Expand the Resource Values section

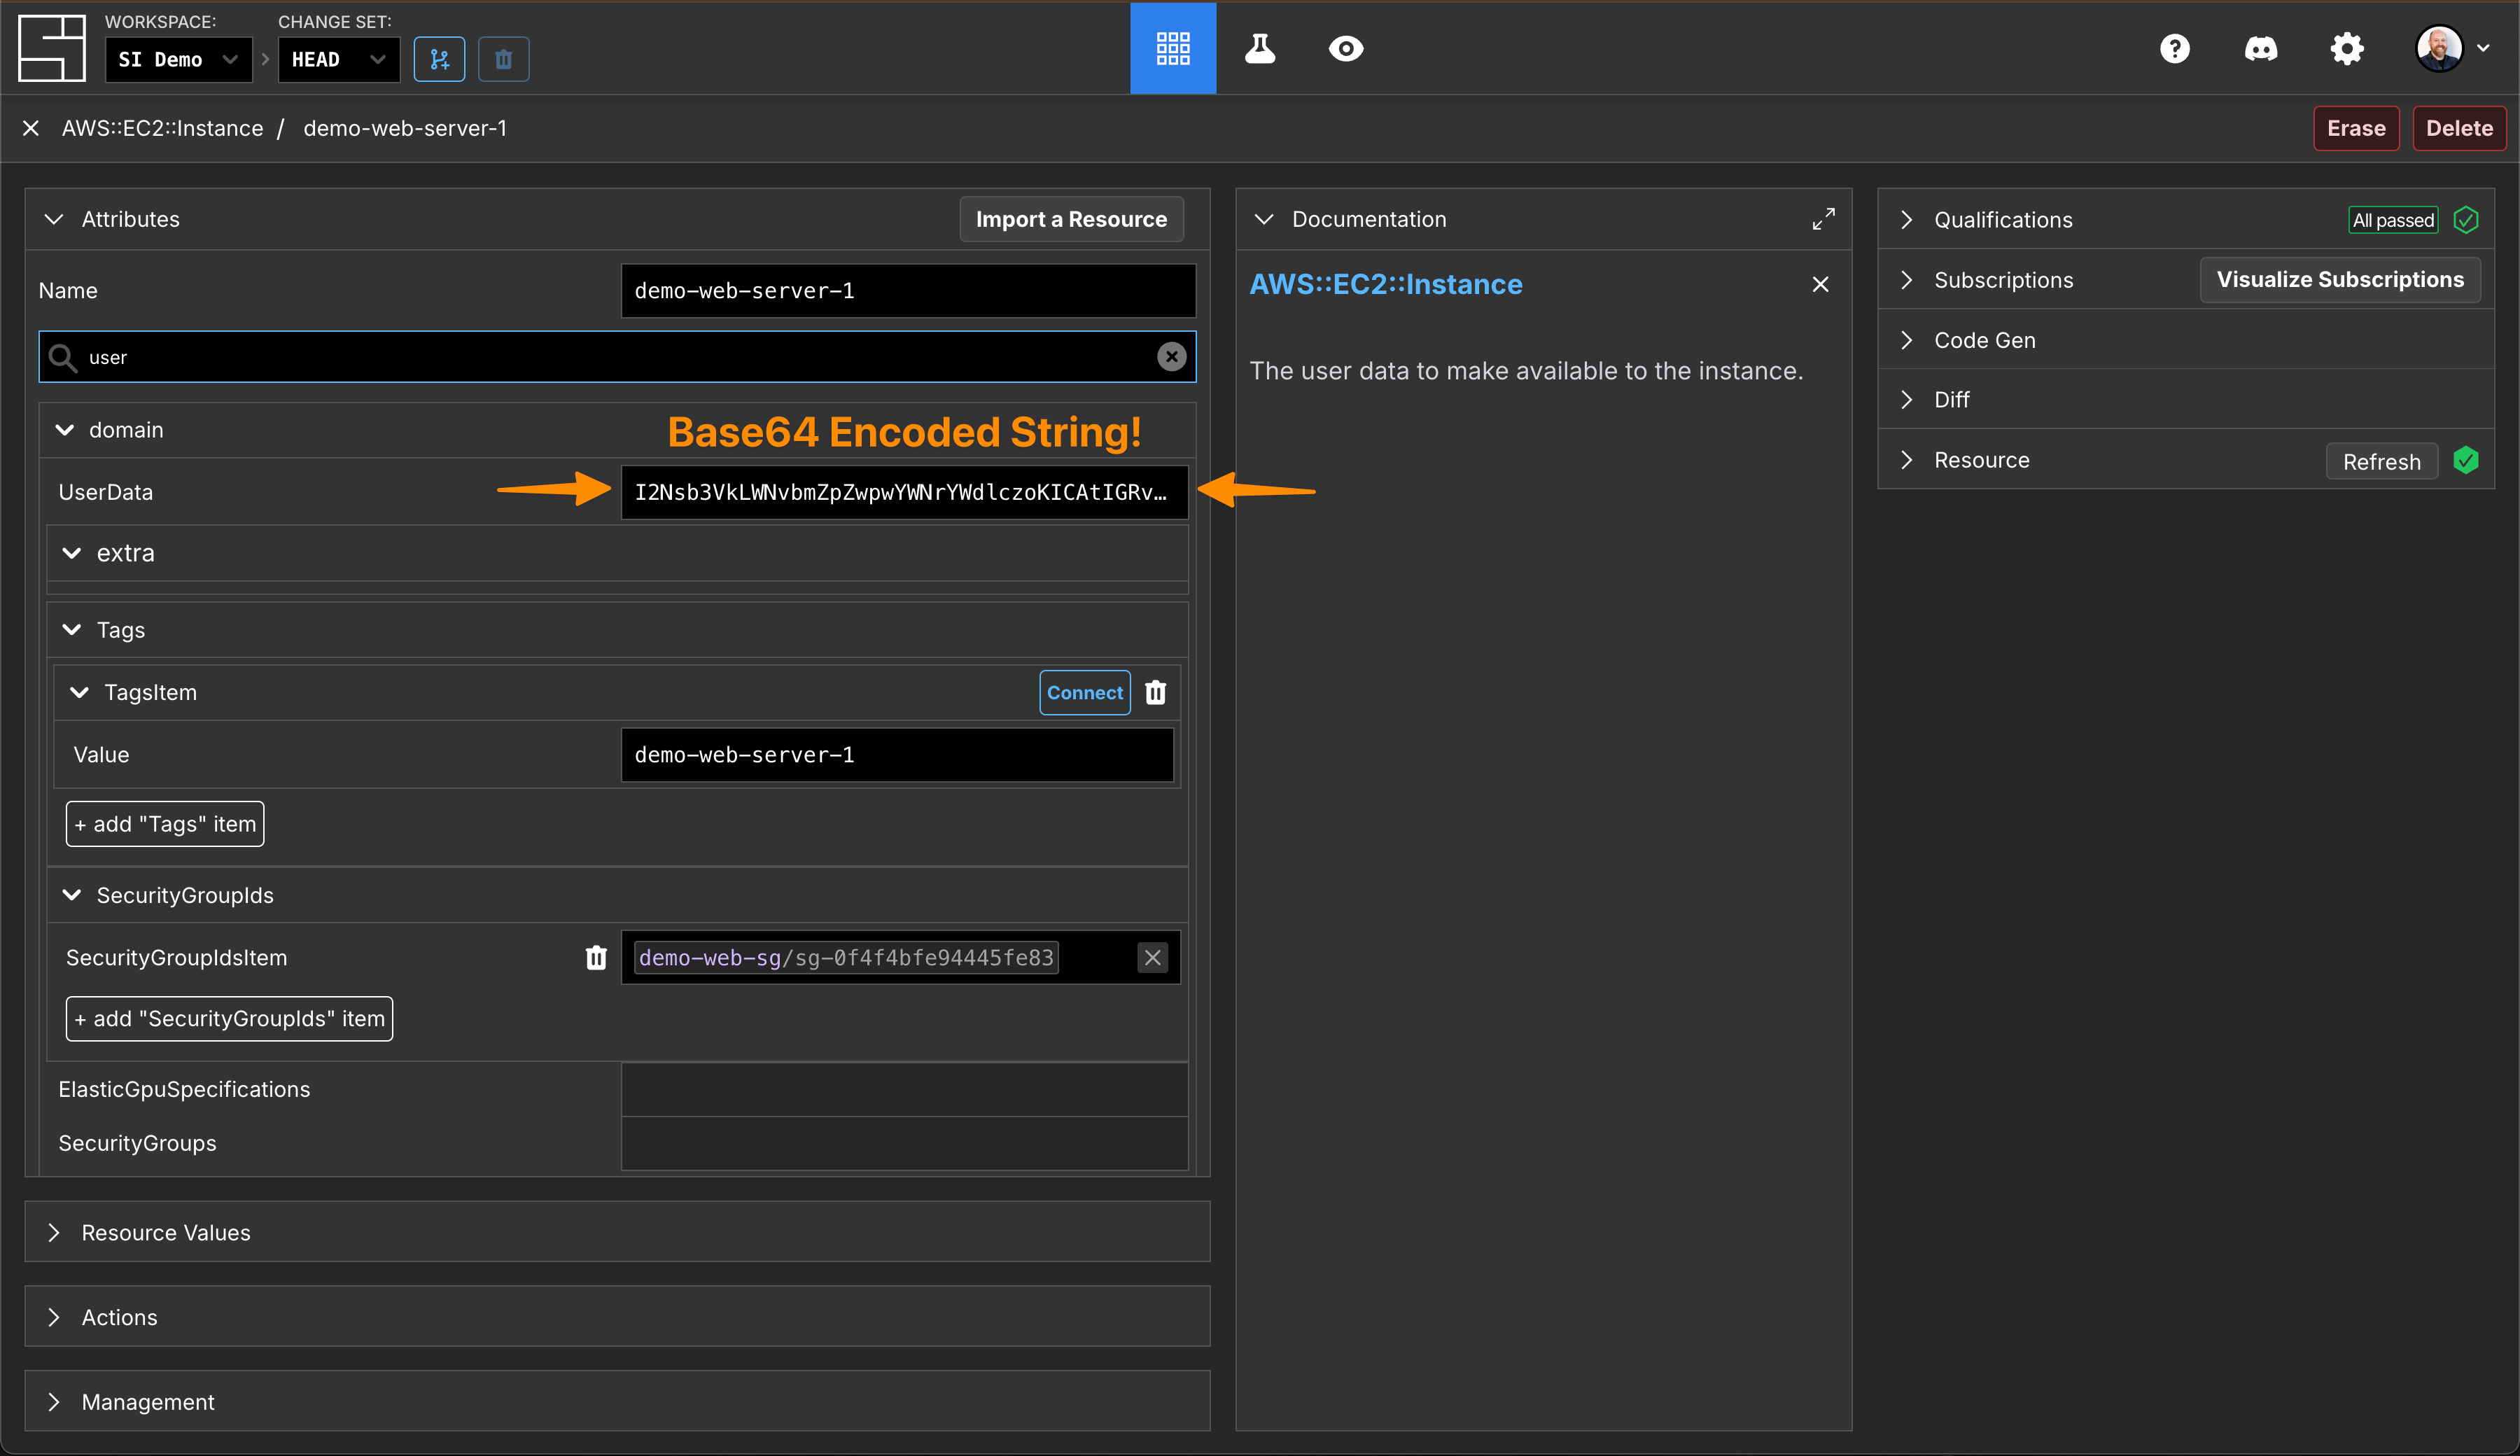point(165,1232)
